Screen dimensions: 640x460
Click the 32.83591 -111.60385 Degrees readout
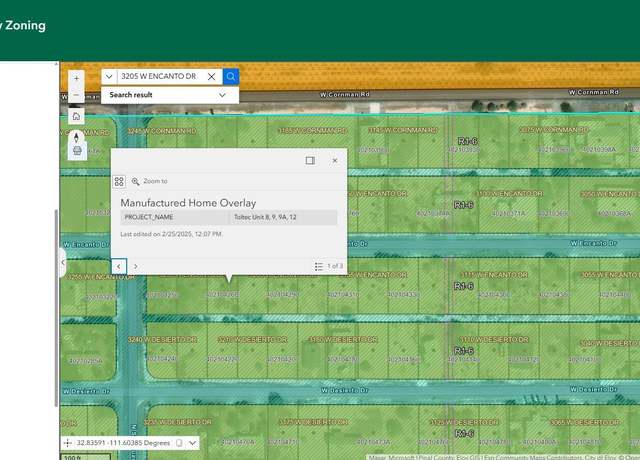[x=123, y=443]
